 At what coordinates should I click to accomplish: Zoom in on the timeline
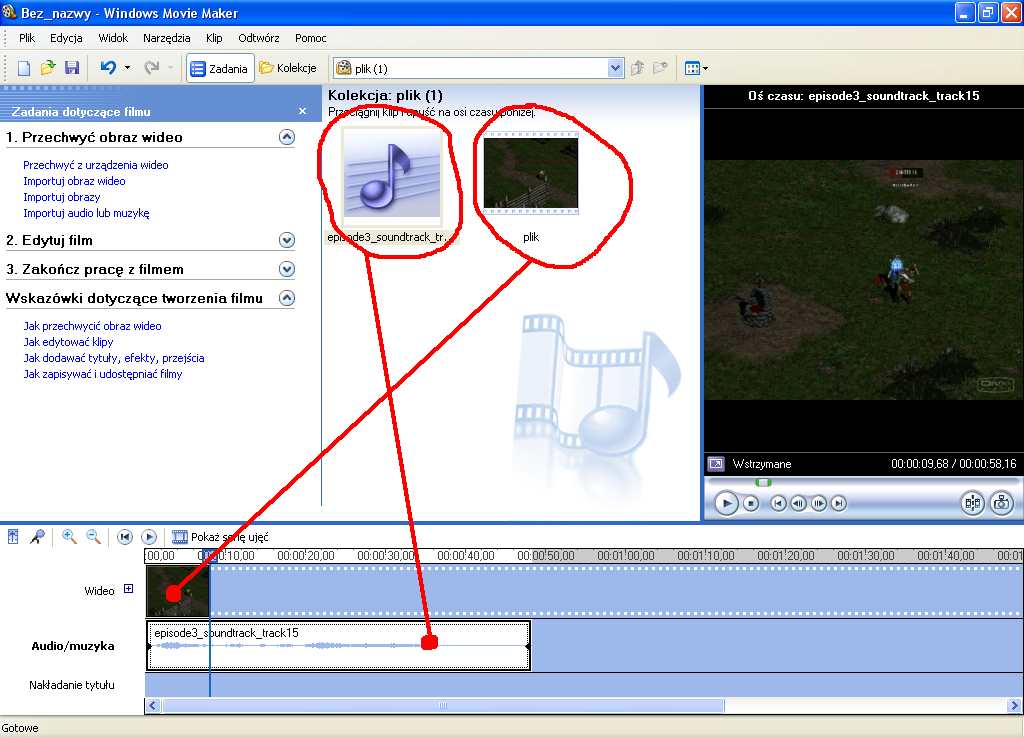[x=69, y=537]
